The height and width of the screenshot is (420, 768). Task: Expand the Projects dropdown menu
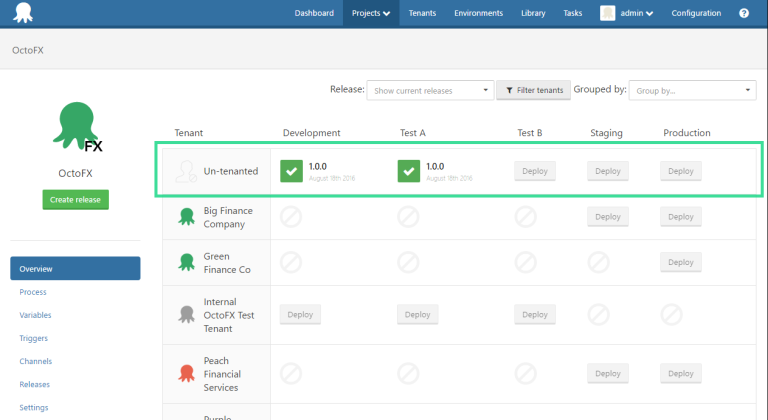click(x=371, y=13)
